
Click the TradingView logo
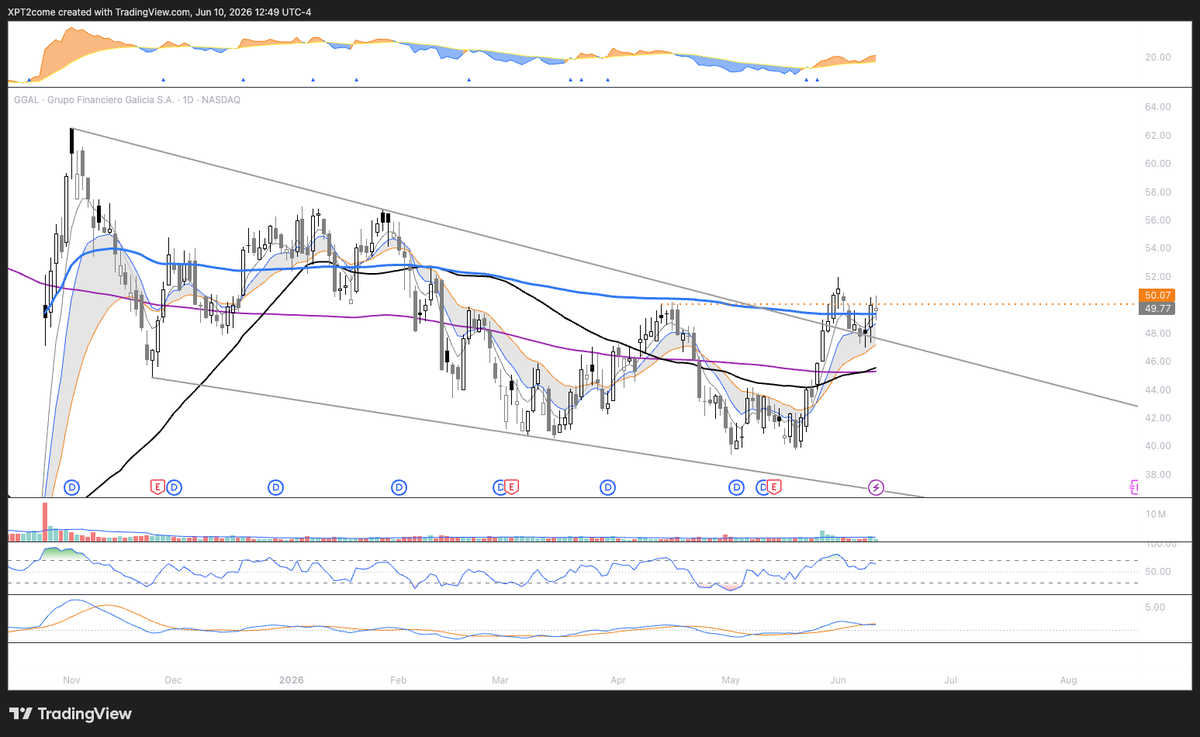click(70, 714)
